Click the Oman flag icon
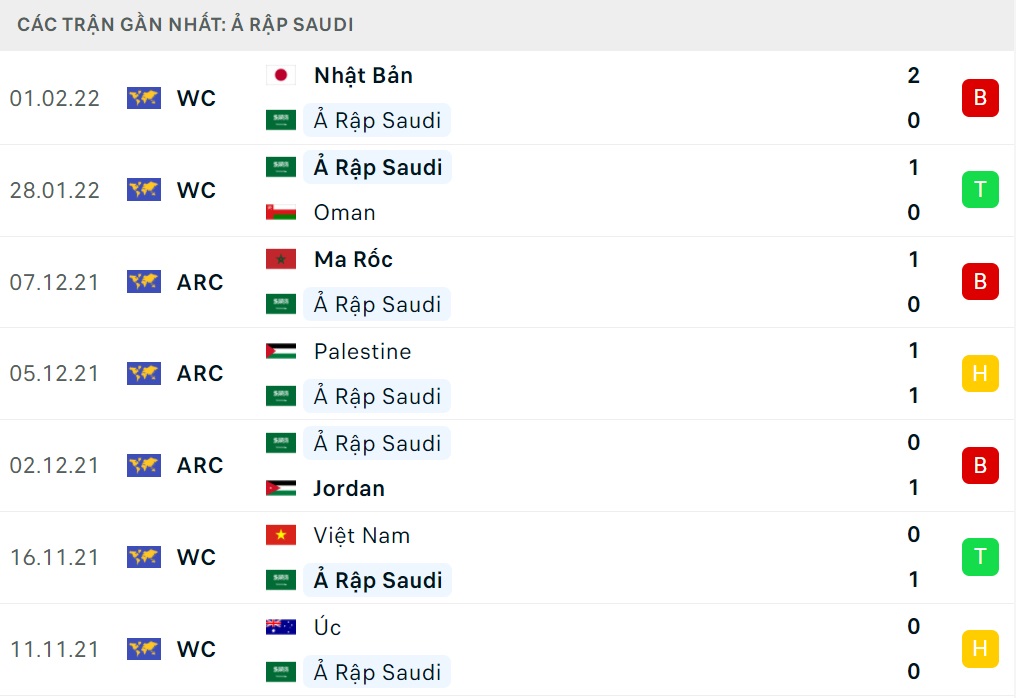This screenshot has height=698, width=1016. coord(281,212)
